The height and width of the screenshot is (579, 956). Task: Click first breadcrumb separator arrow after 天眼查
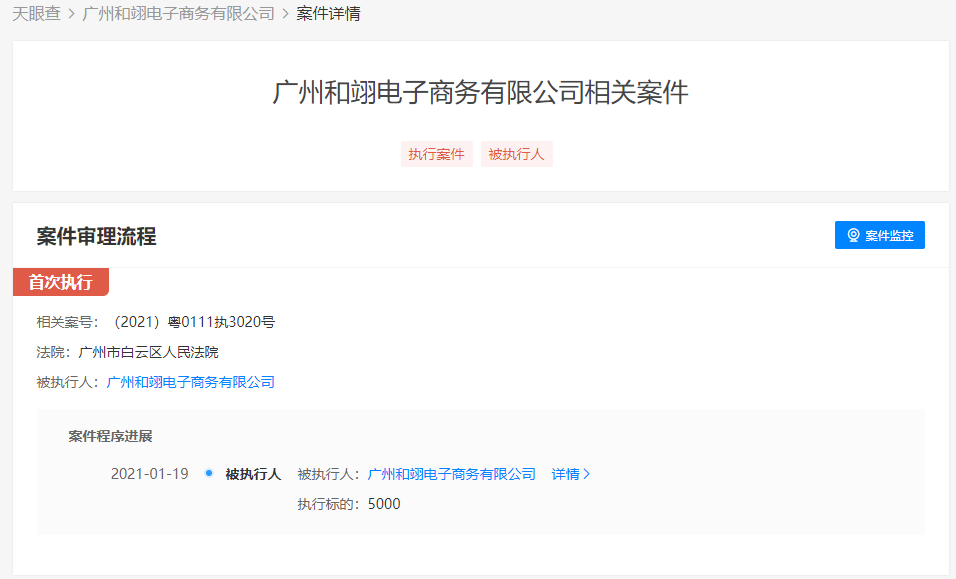point(71,13)
